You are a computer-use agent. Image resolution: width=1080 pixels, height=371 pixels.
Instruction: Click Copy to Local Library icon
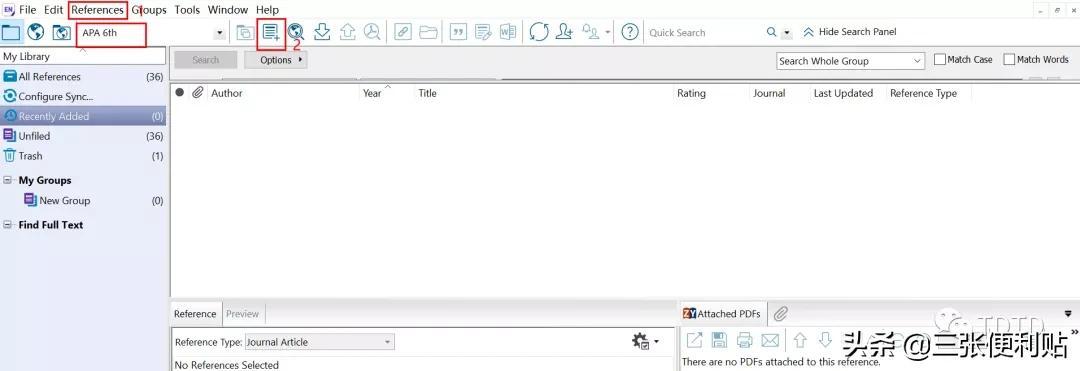pyautogui.click(x=245, y=32)
